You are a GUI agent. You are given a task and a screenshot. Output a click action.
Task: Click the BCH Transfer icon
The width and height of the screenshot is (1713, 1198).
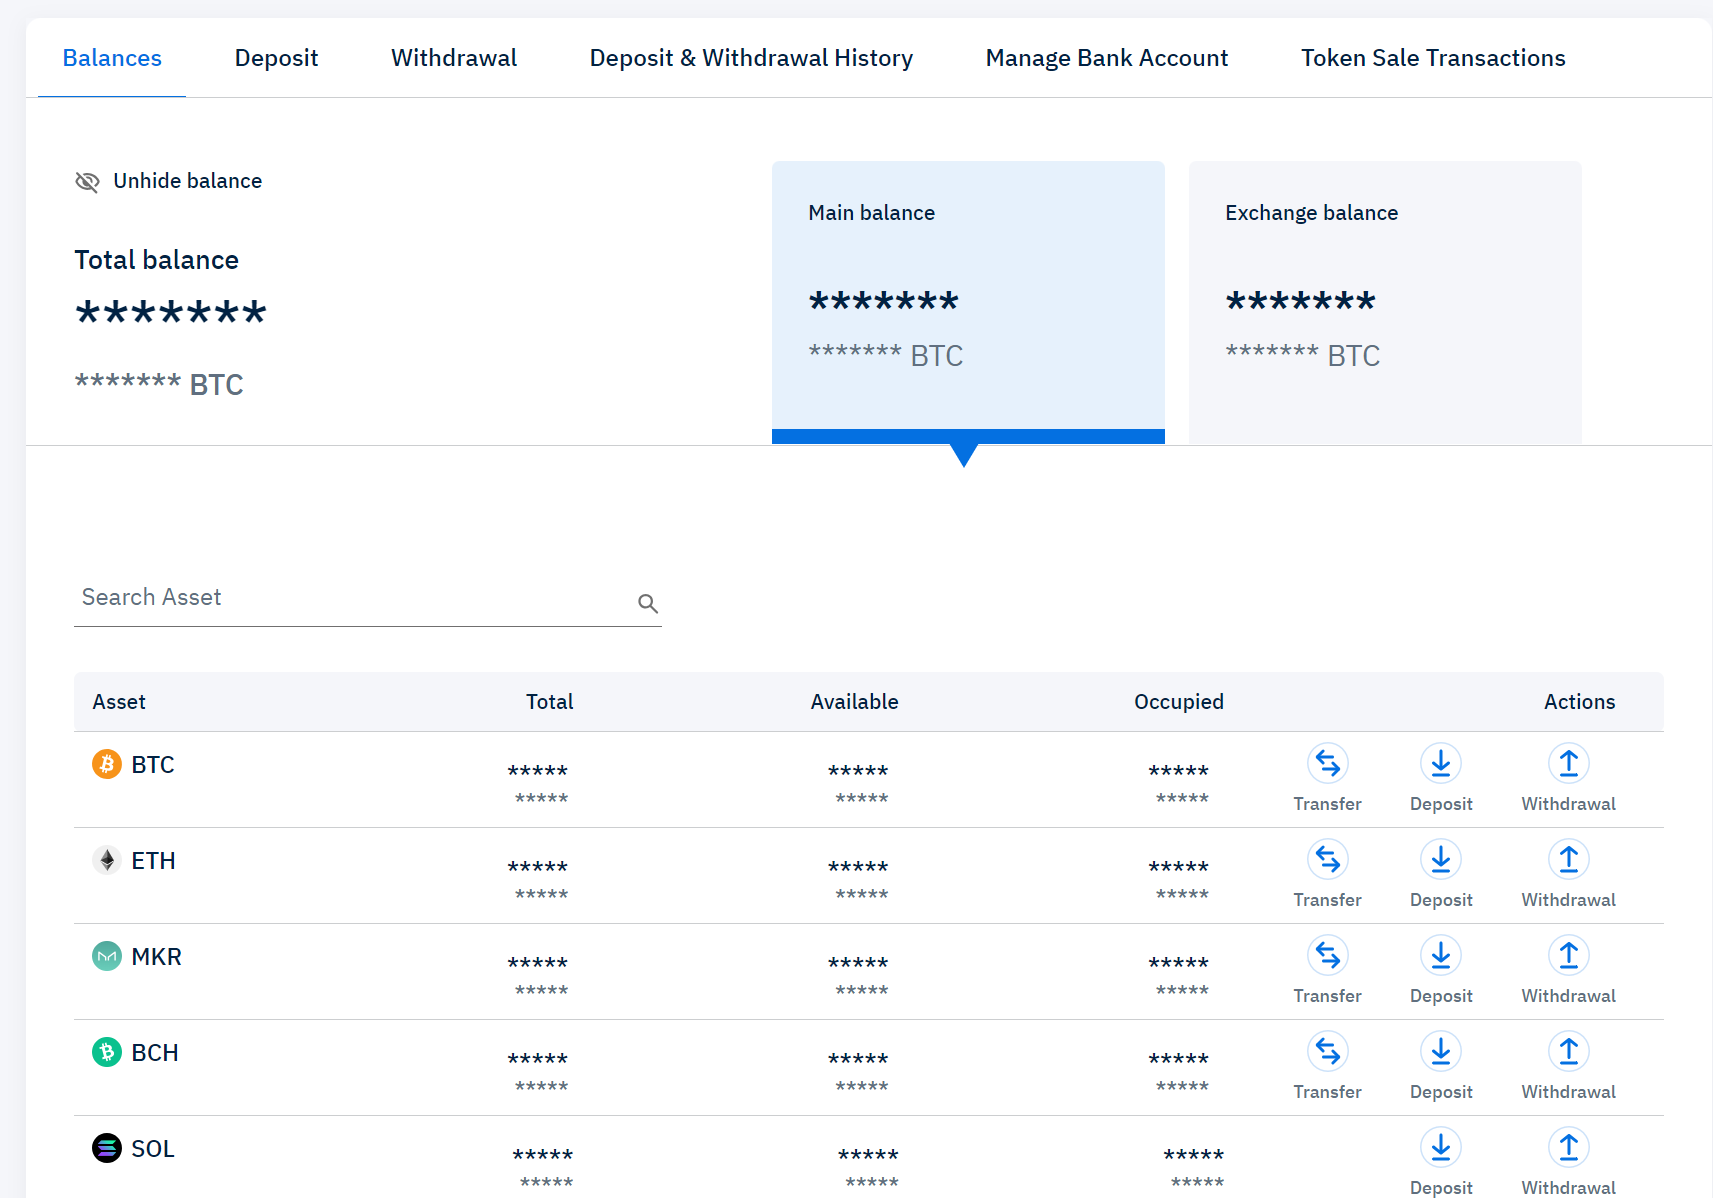(x=1327, y=1052)
